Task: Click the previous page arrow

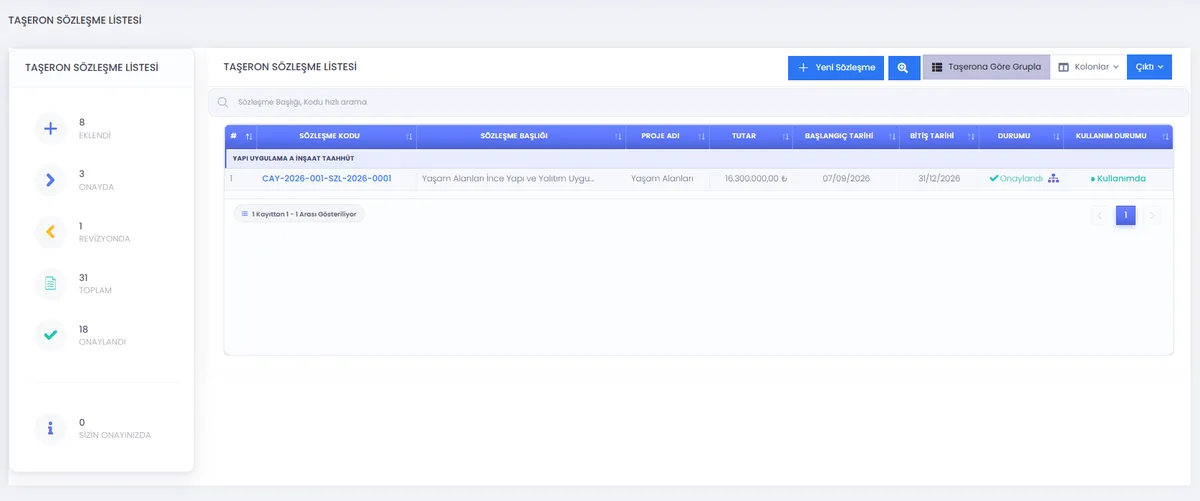Action: [x=1099, y=215]
